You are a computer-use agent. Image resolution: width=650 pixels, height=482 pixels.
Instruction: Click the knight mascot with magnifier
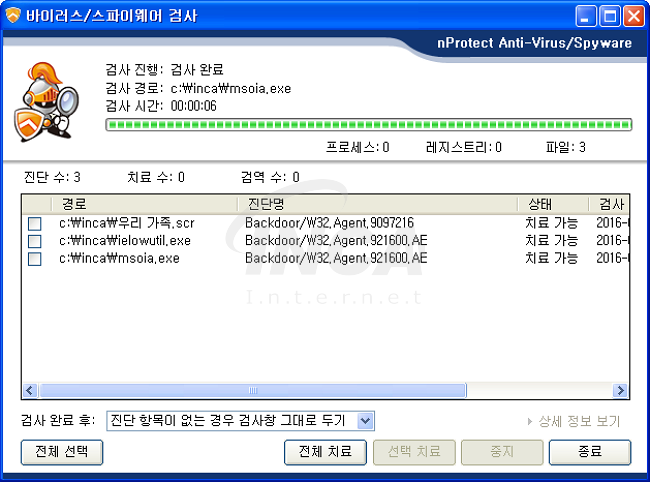pyautogui.click(x=46, y=102)
